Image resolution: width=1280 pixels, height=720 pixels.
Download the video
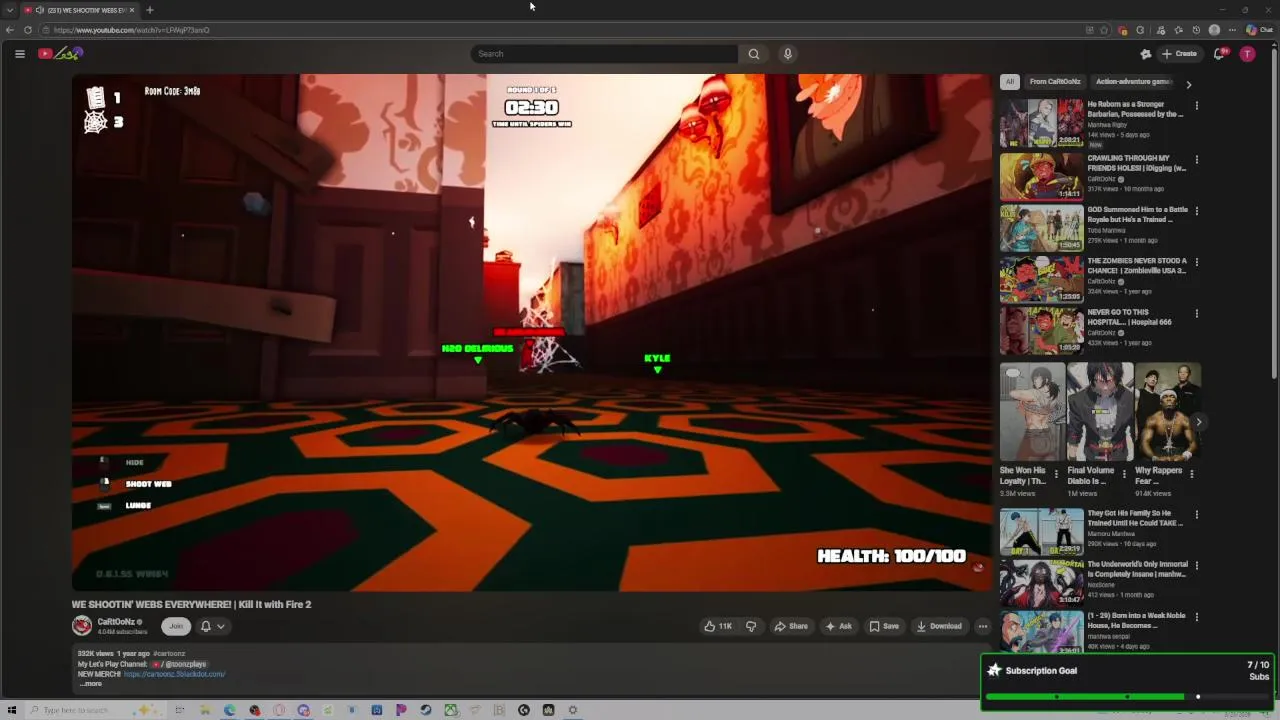pyautogui.click(x=939, y=626)
